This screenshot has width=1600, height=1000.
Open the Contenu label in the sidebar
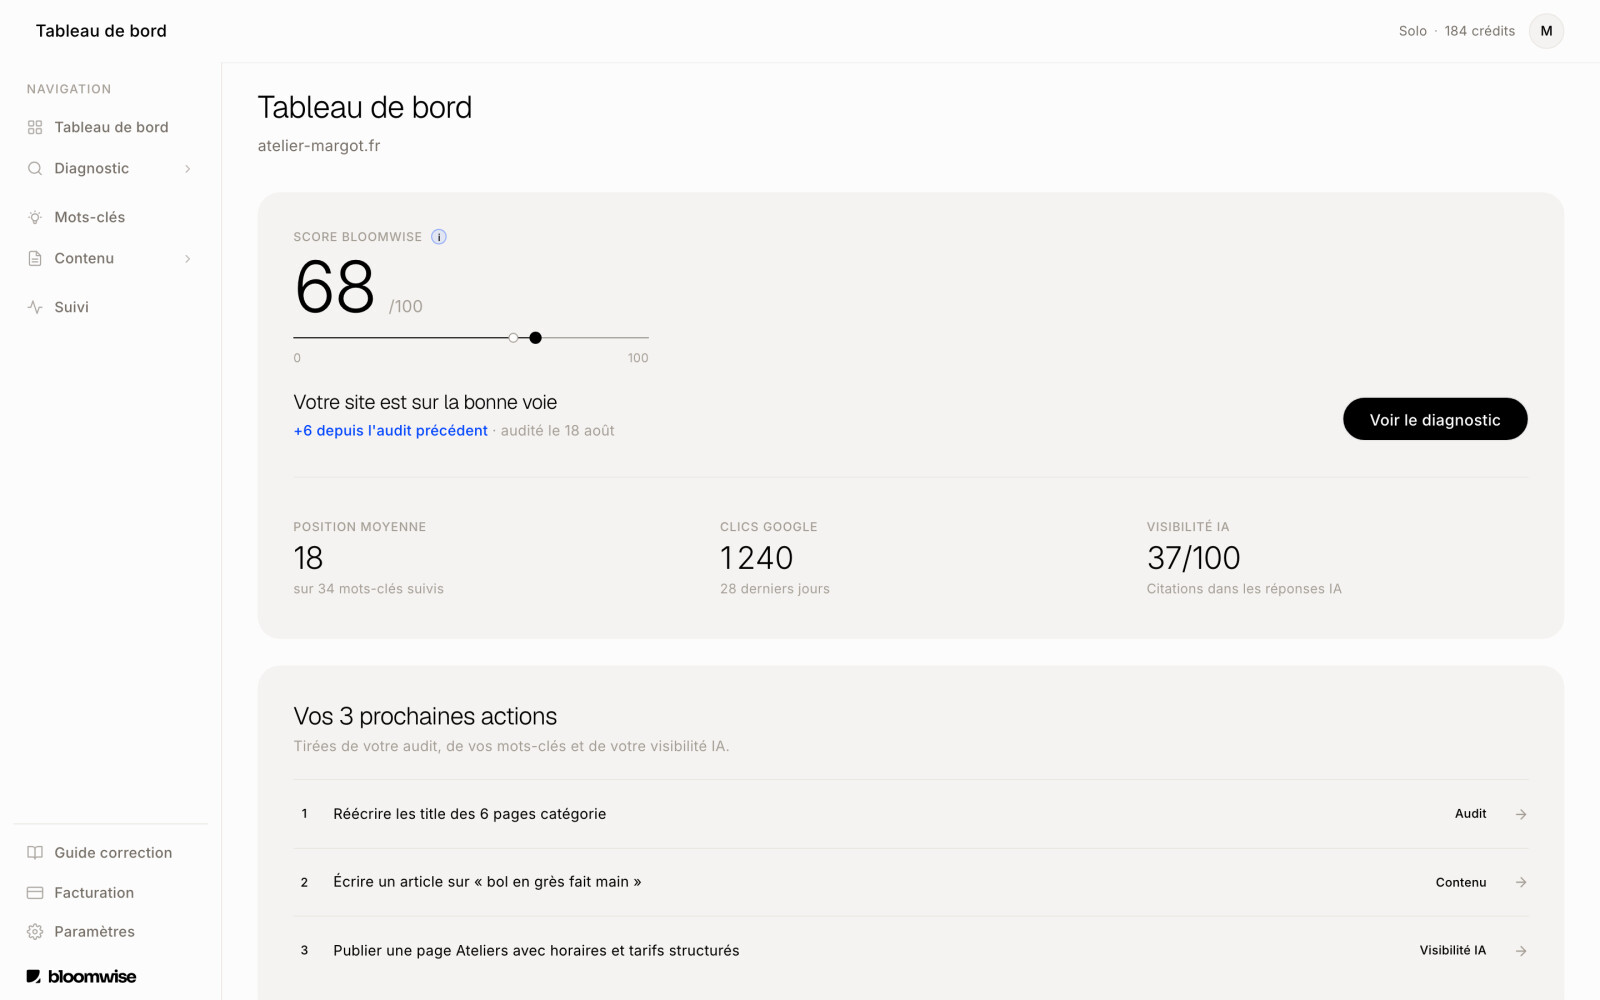[84, 258]
